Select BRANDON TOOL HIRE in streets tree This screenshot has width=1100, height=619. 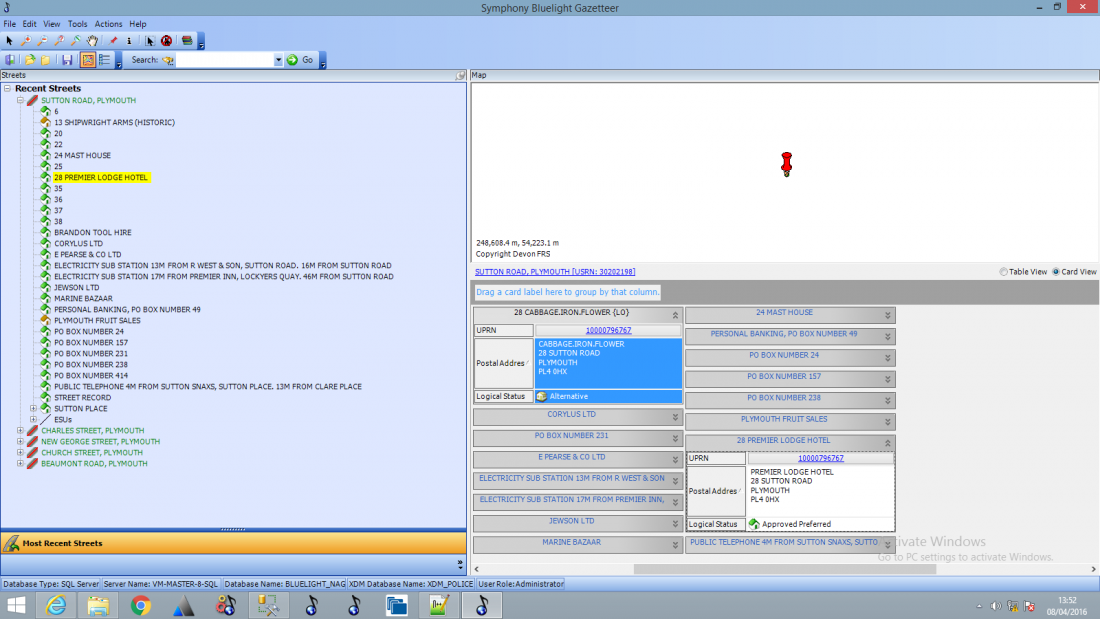point(93,232)
